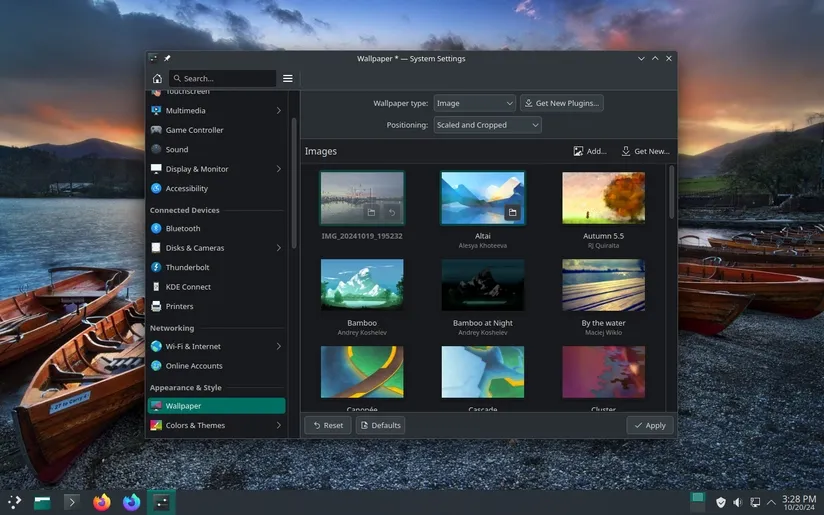Viewport: 824px width, 515px height.
Task: Click the virtual desktop pager in taskbar
Action: point(697,502)
